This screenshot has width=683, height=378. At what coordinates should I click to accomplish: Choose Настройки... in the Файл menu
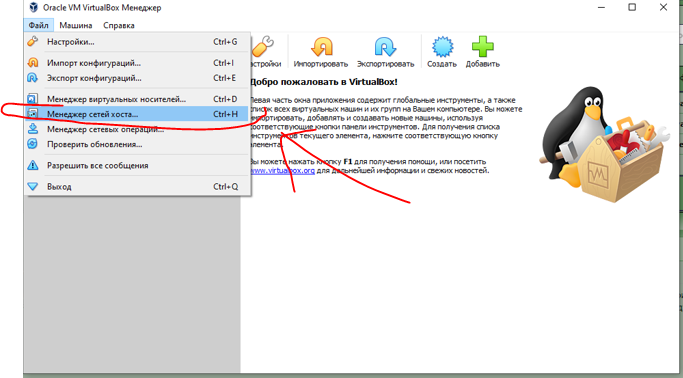tap(137, 42)
